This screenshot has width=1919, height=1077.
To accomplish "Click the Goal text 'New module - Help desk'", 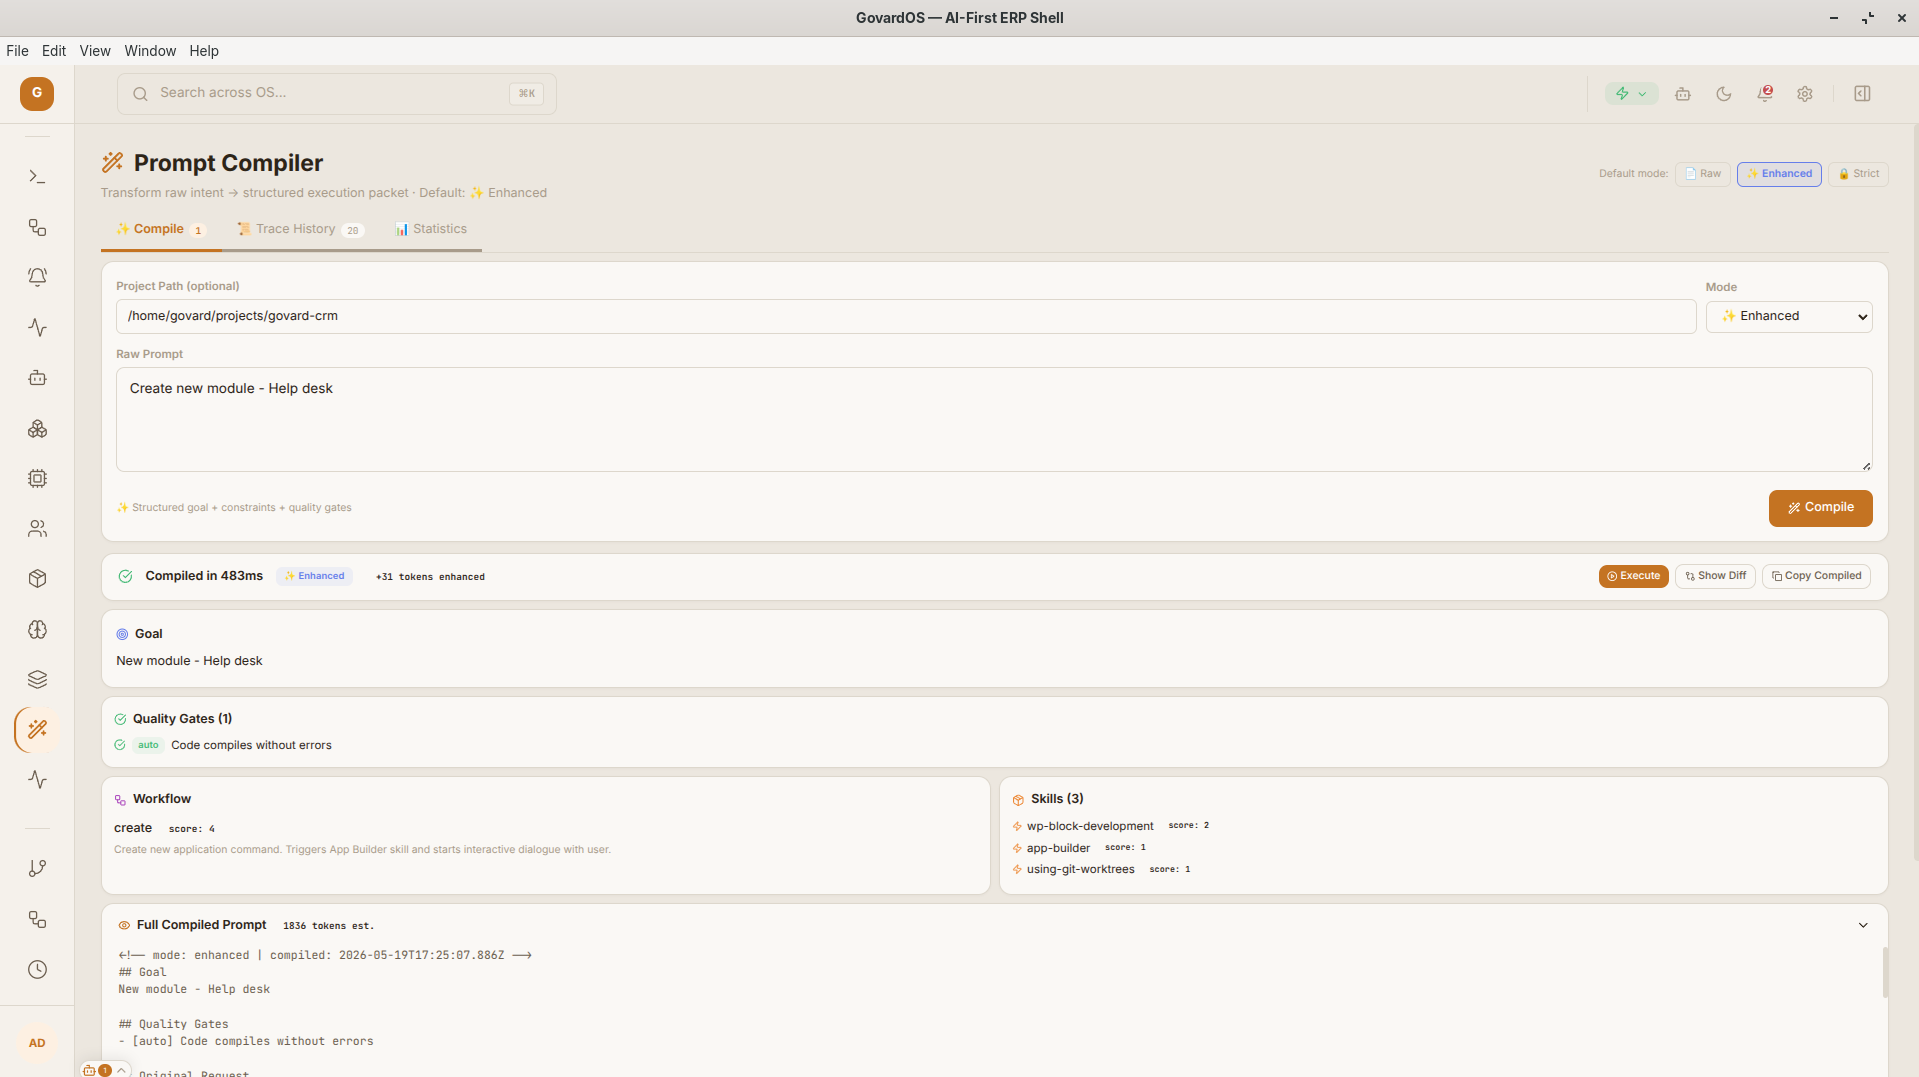I will pyautogui.click(x=189, y=661).
